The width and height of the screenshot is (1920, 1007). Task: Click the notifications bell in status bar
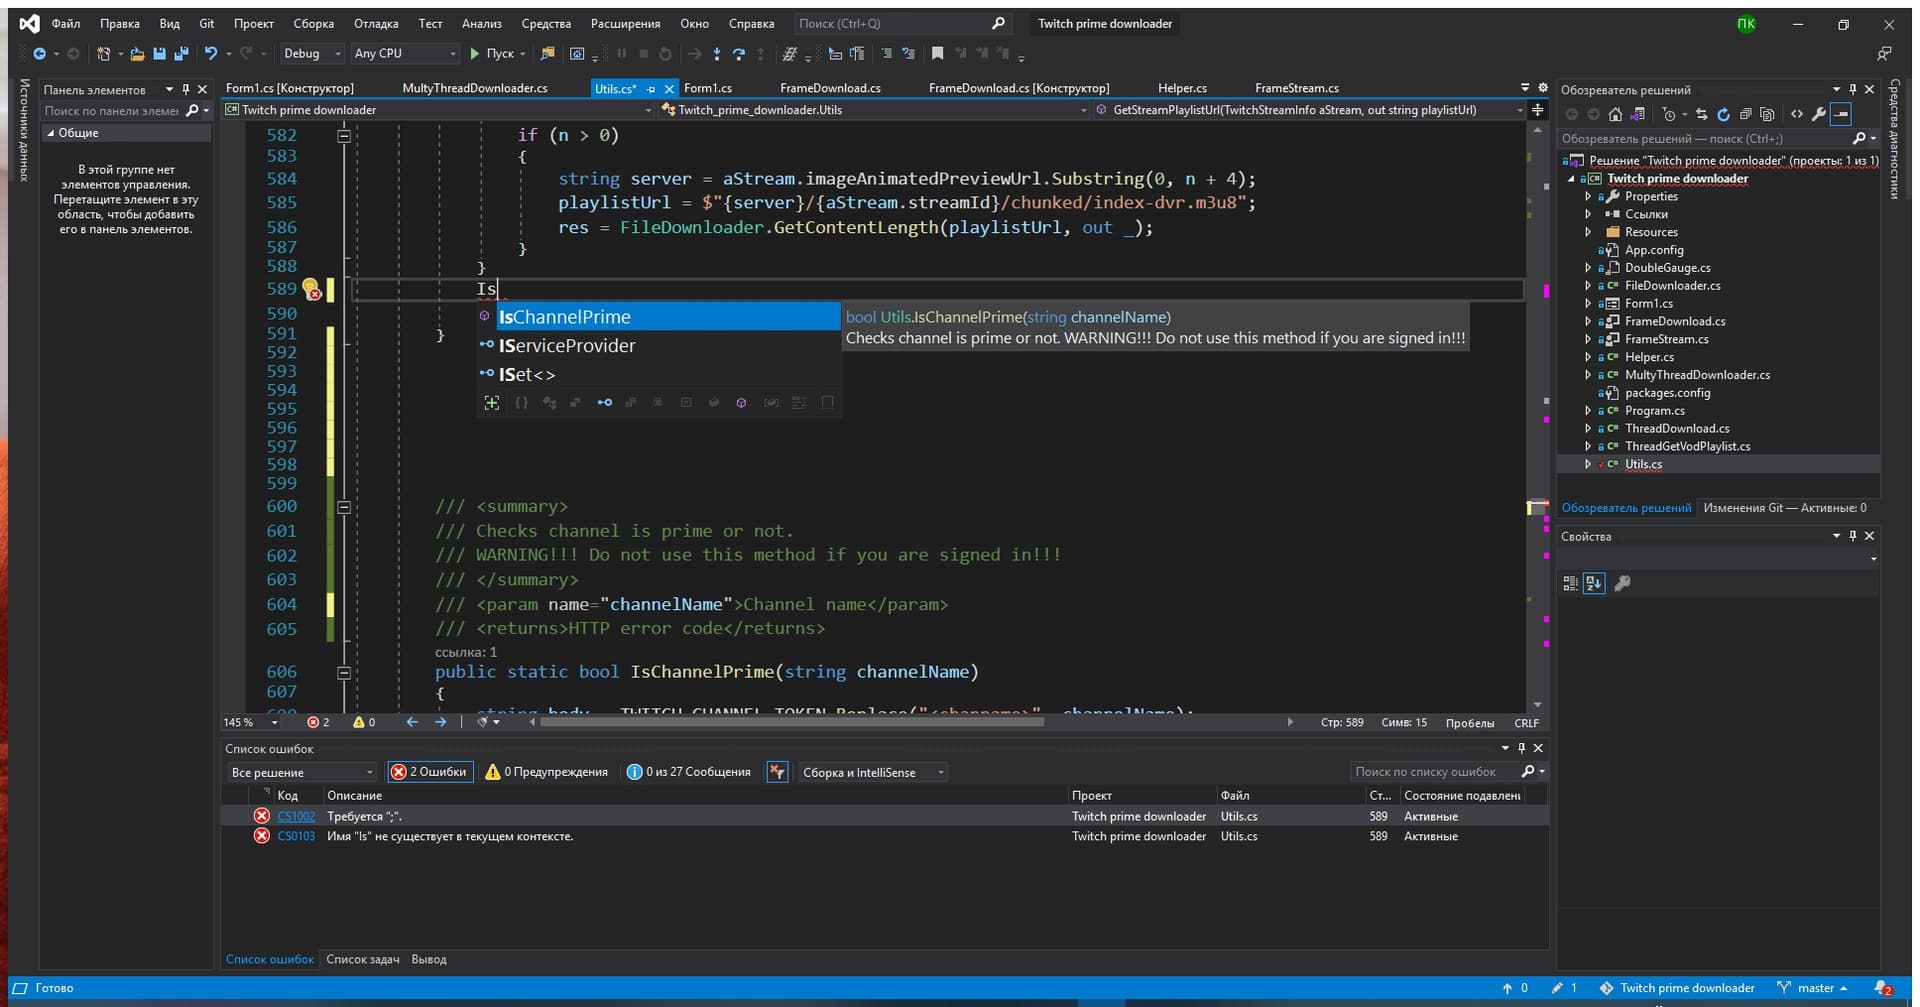1883,988
